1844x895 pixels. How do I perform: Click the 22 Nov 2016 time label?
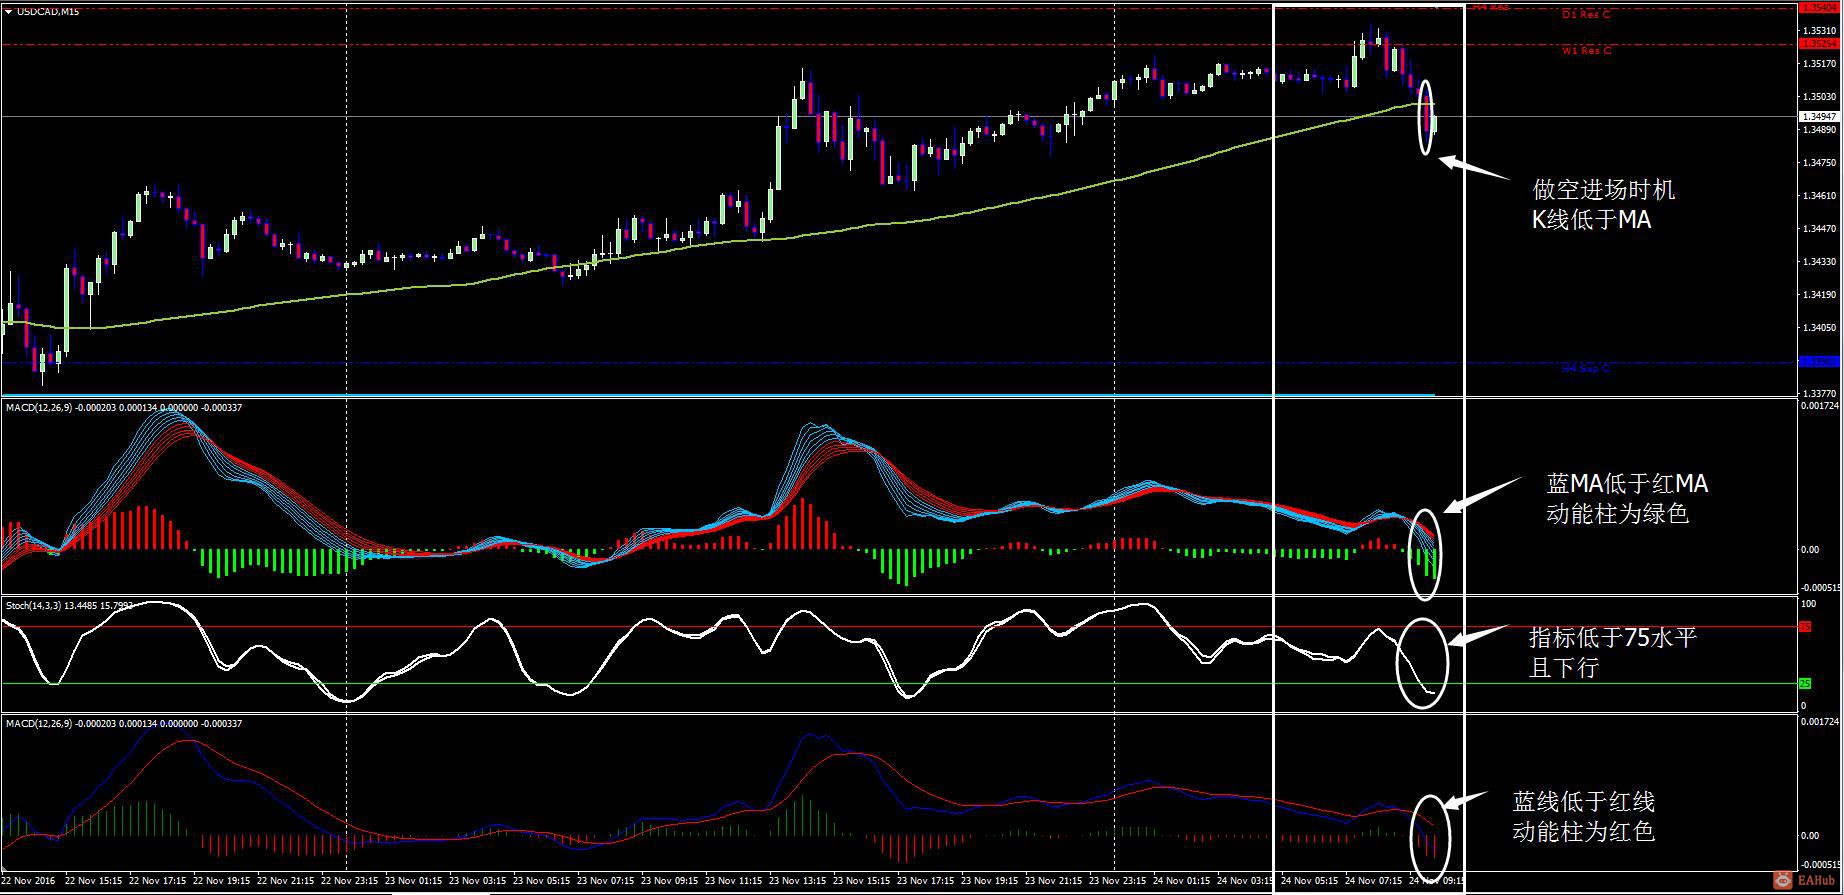tap(30, 881)
